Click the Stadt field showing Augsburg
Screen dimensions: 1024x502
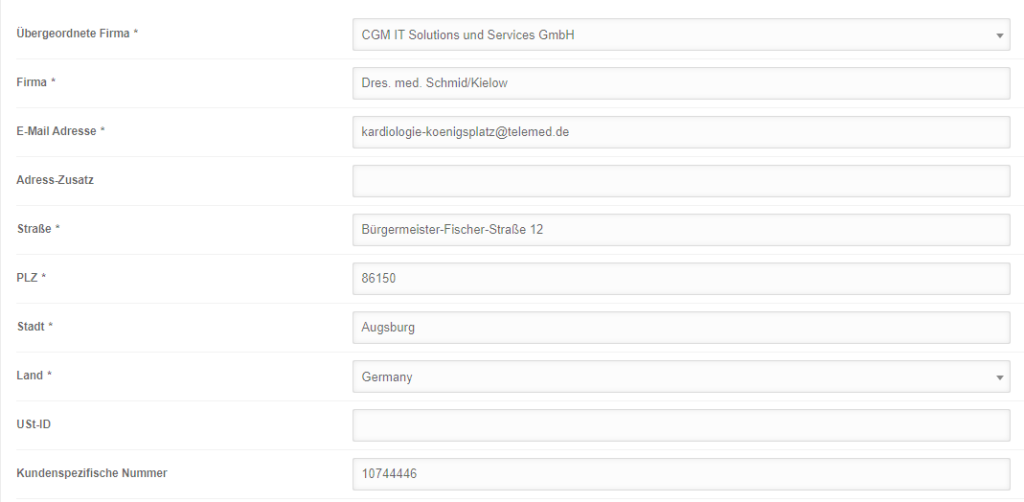pyautogui.click(x=681, y=327)
